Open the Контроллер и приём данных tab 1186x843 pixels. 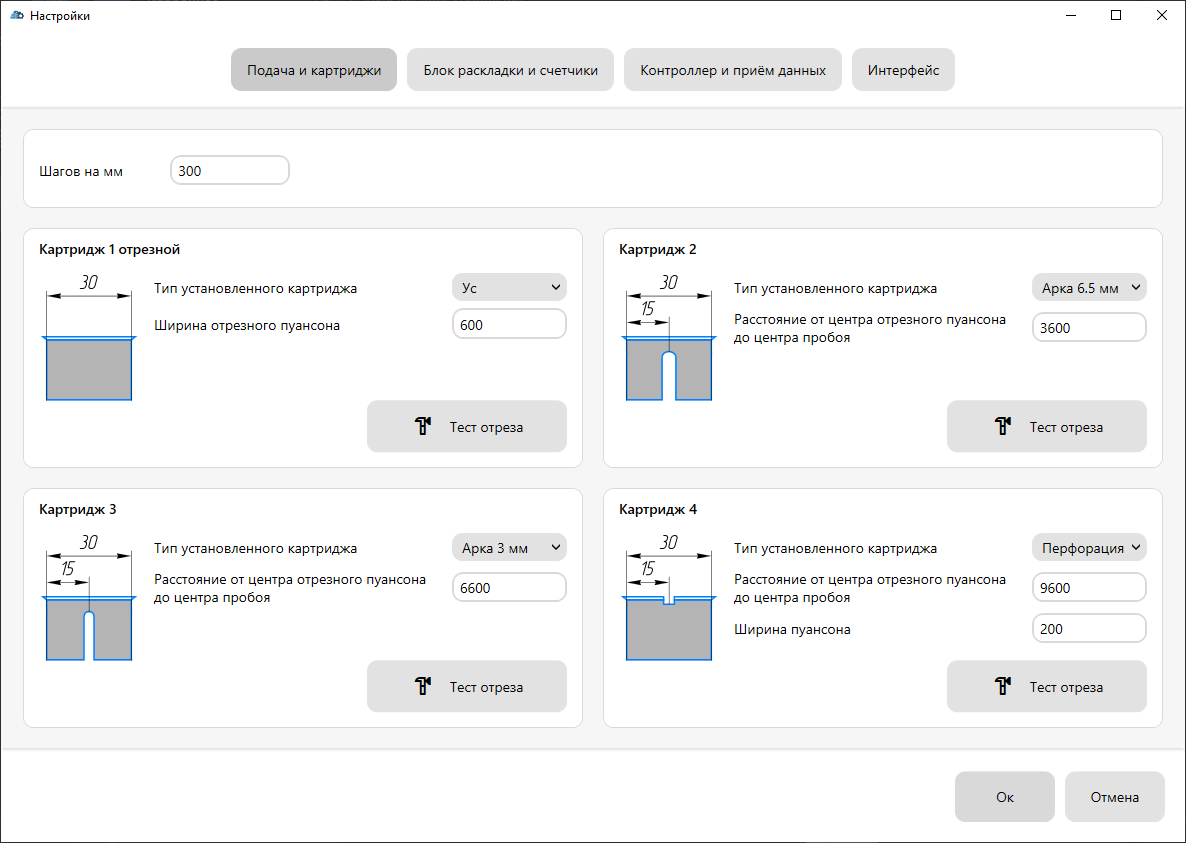tap(733, 71)
